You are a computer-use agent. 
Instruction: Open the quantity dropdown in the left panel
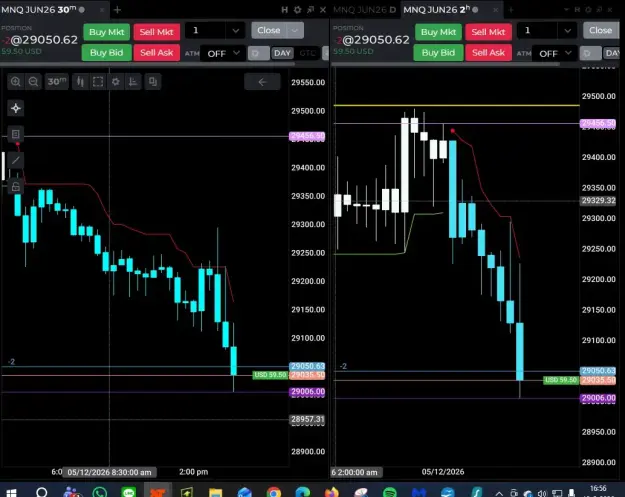point(236,31)
